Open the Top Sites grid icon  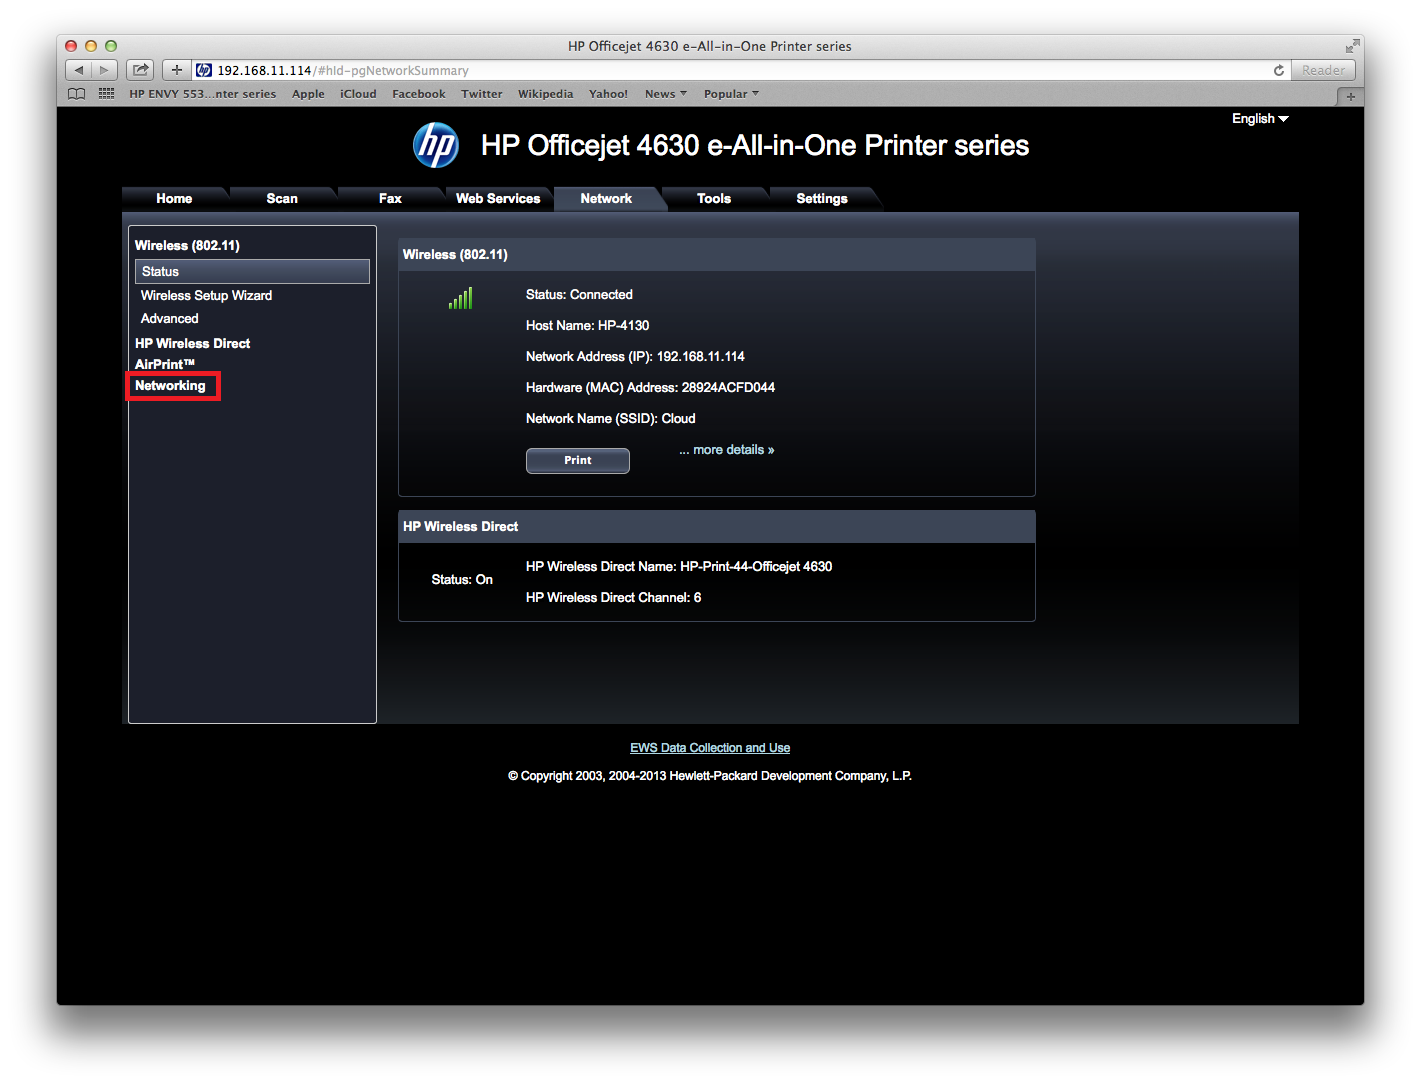tap(106, 94)
